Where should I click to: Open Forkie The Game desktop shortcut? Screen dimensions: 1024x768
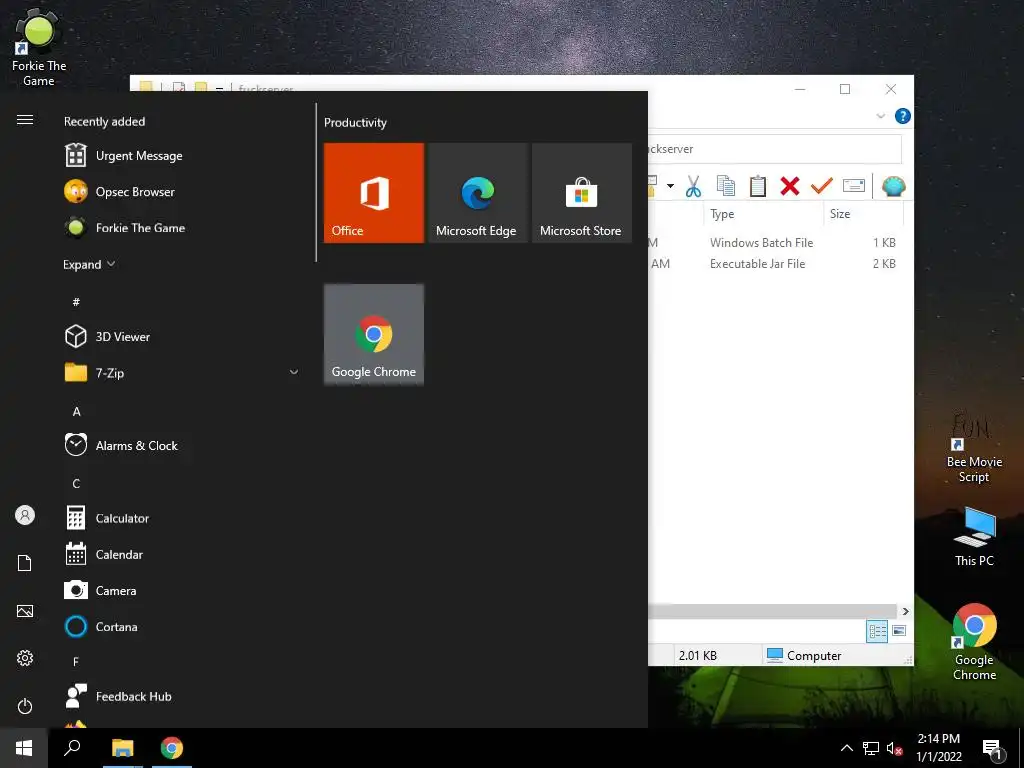tap(39, 48)
